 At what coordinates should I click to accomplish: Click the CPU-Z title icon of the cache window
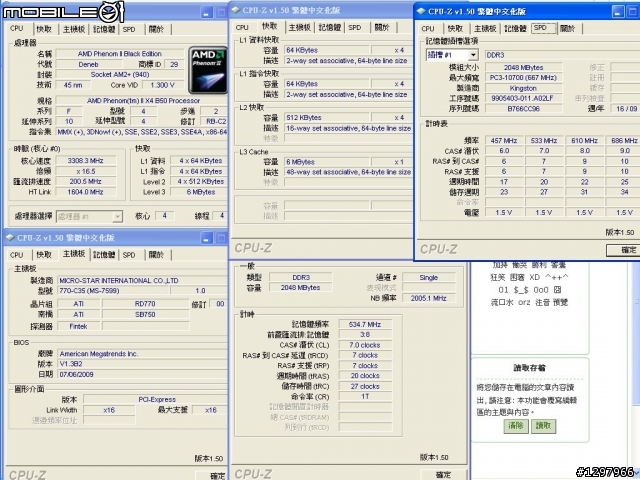[x=236, y=10]
